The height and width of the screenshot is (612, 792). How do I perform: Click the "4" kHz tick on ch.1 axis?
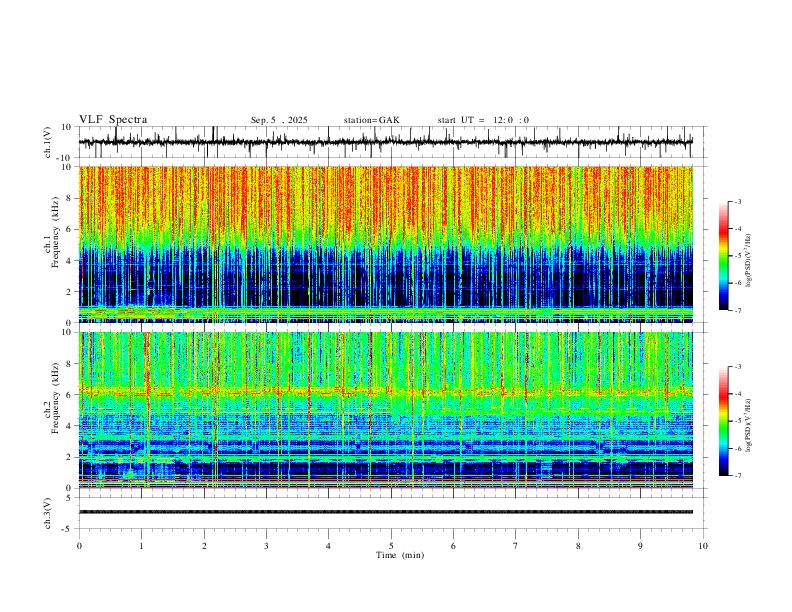coord(69,261)
